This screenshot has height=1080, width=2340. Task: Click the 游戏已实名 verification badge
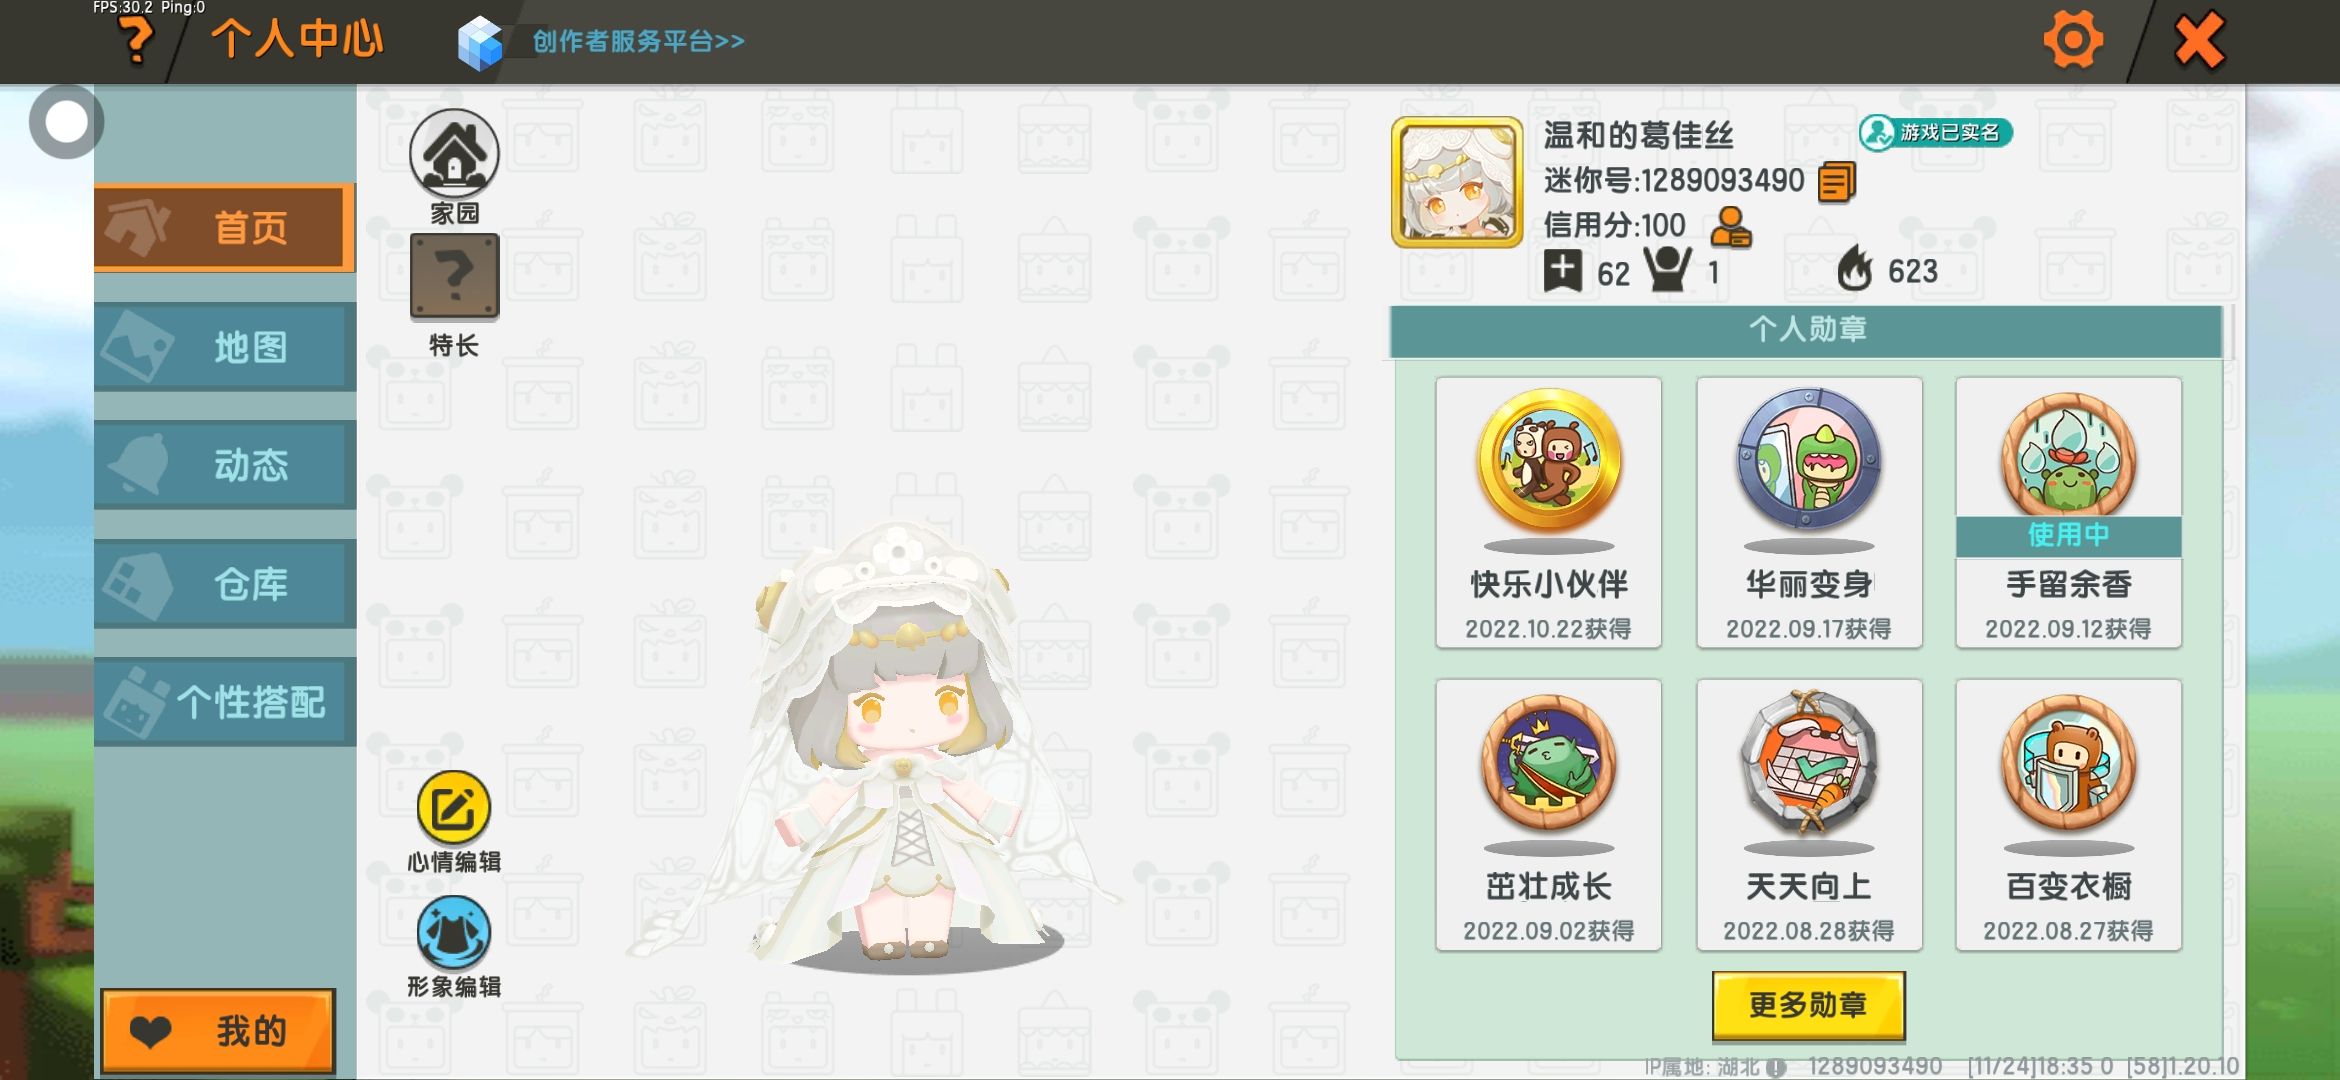[x=1935, y=132]
